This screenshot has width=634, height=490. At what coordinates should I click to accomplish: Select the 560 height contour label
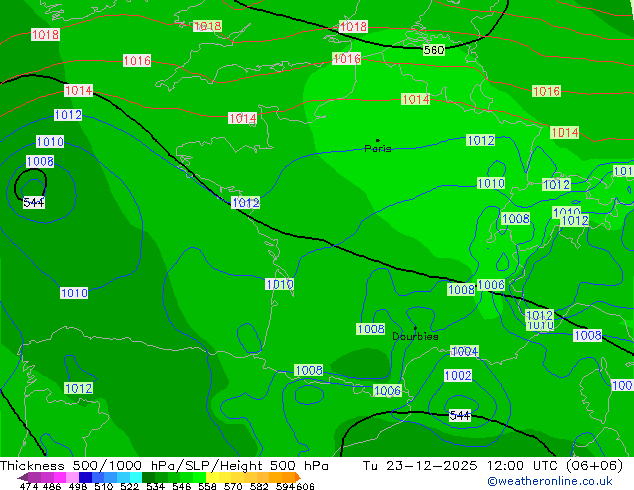coord(434,50)
